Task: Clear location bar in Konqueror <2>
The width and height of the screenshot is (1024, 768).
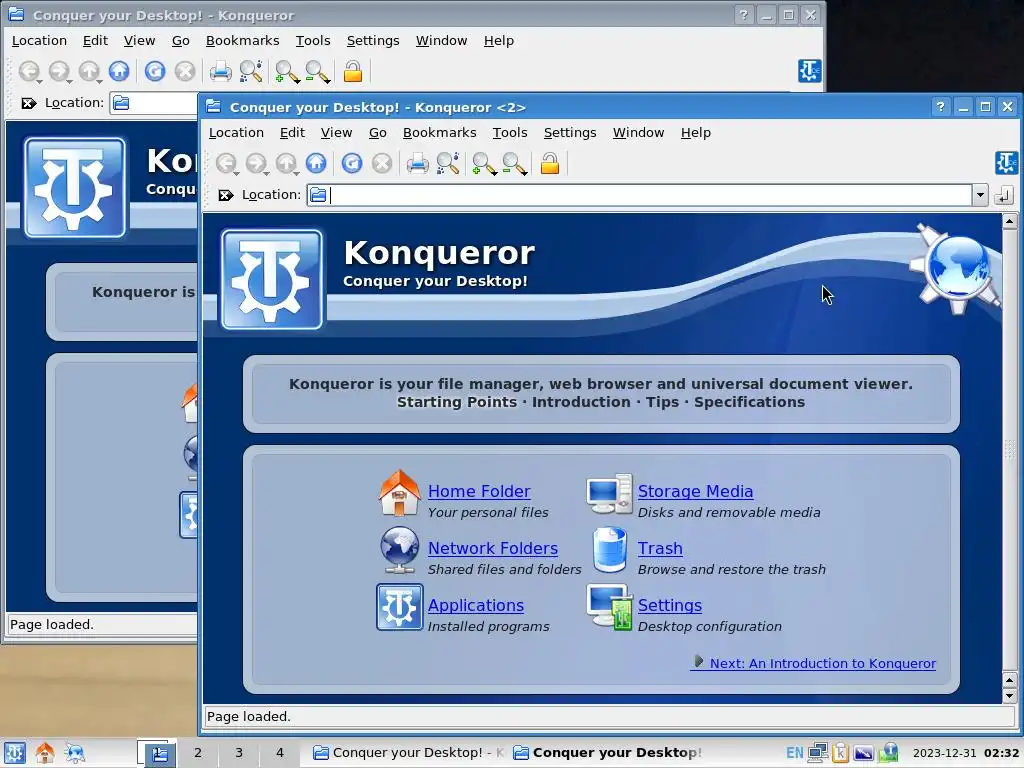Action: tap(226, 195)
